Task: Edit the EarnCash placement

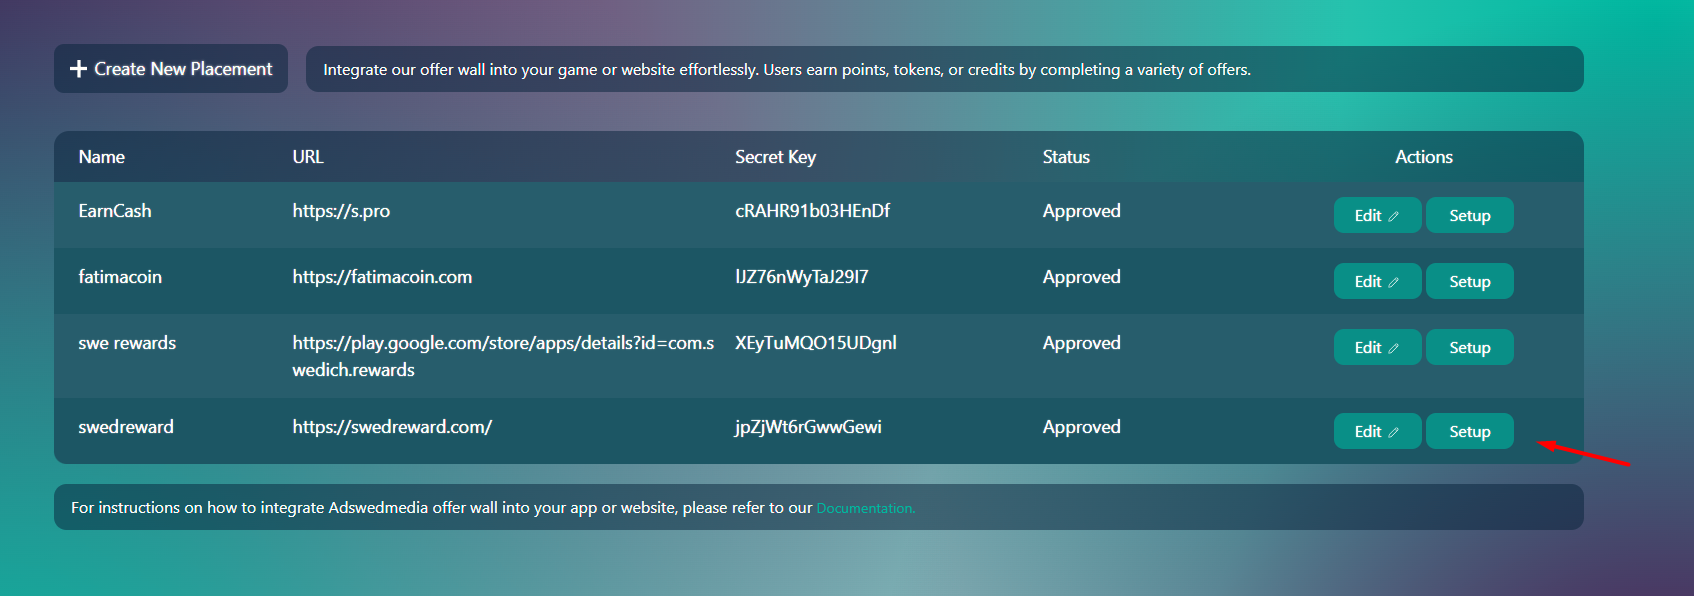Action: tap(1376, 215)
